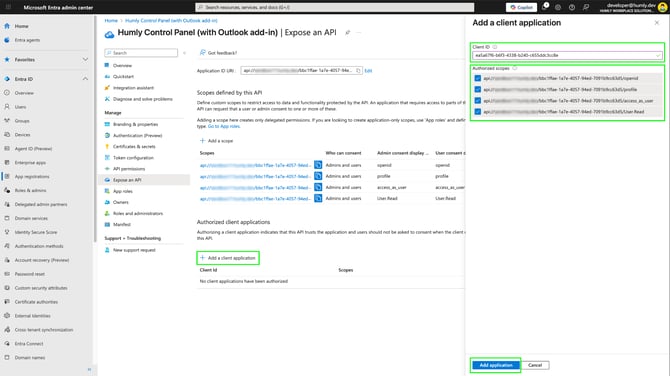Open the feedback icon in the top bar
The width and height of the screenshot is (670, 376).
tap(586, 7)
